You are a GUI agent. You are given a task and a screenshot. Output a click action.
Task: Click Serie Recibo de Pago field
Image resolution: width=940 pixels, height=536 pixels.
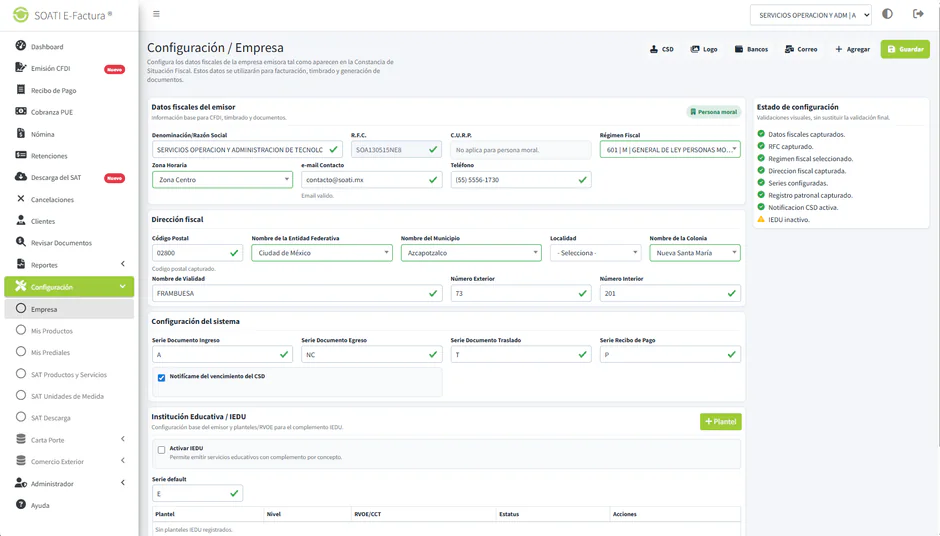(670, 354)
